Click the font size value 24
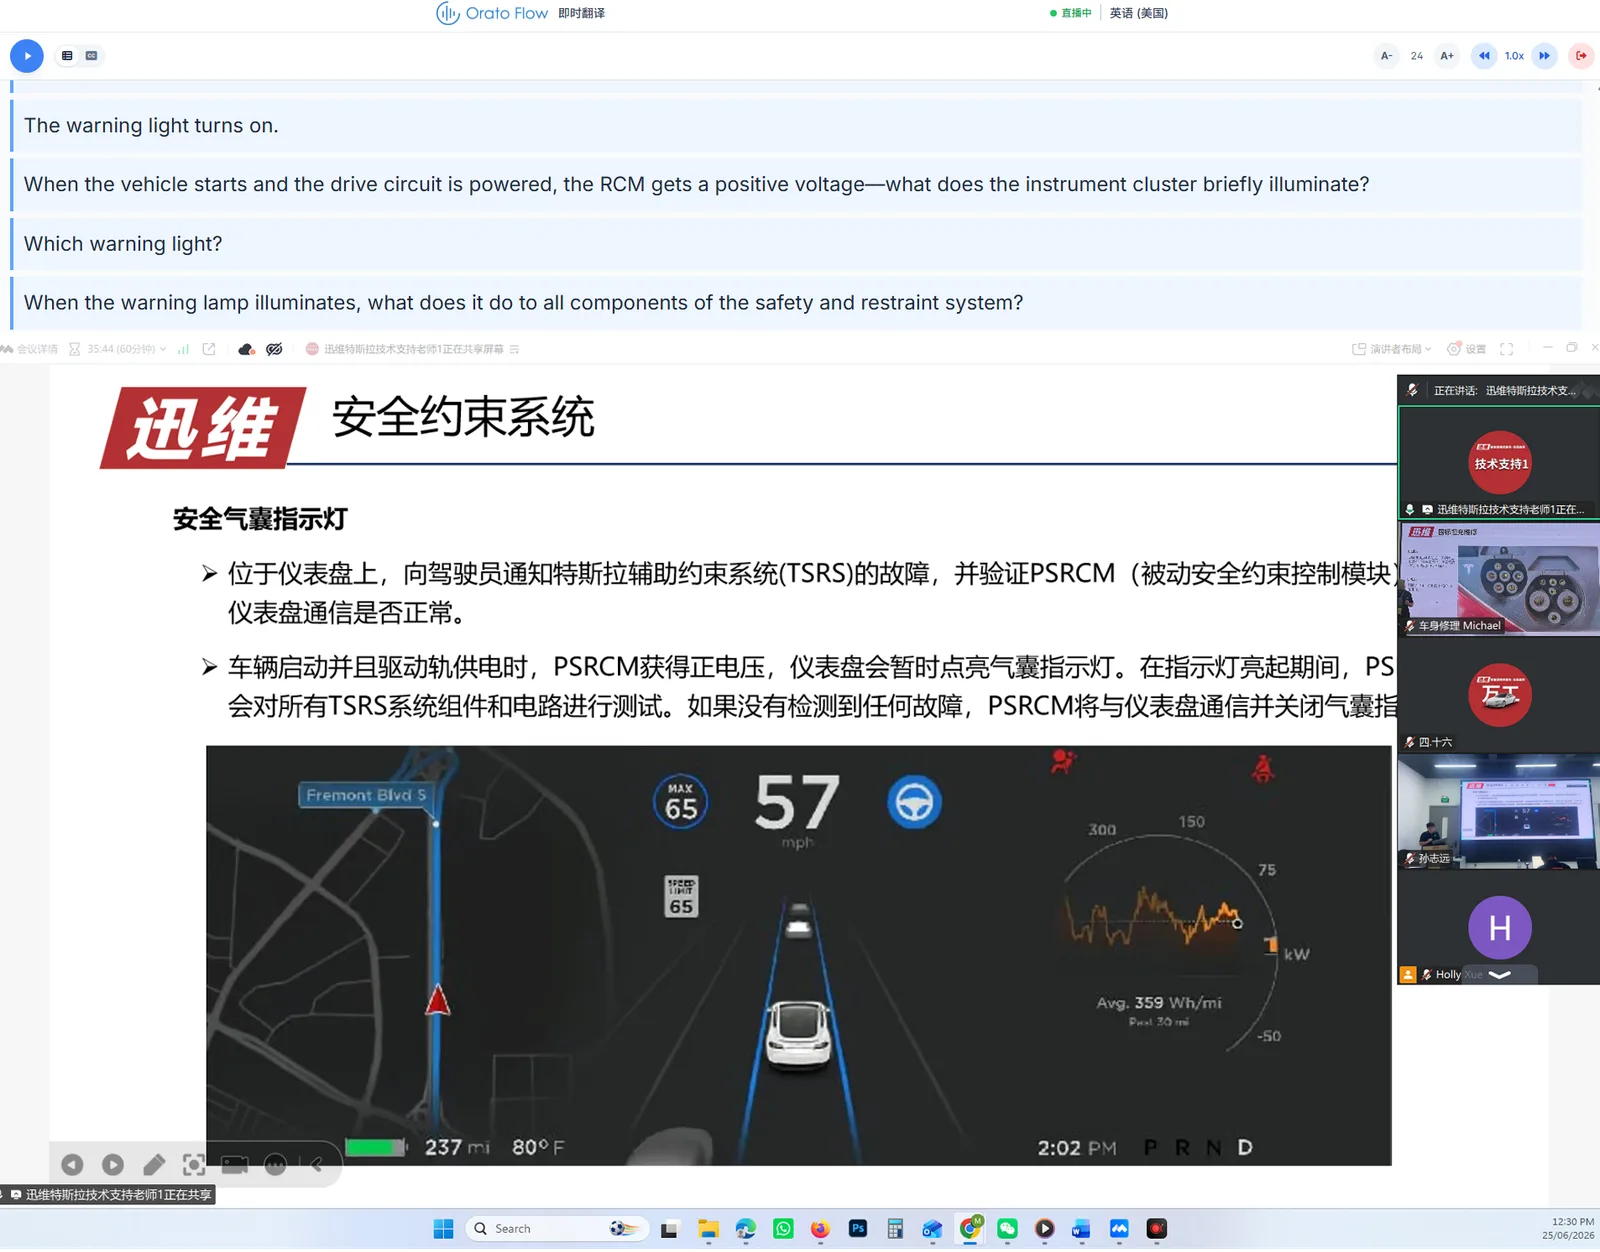 (1416, 56)
